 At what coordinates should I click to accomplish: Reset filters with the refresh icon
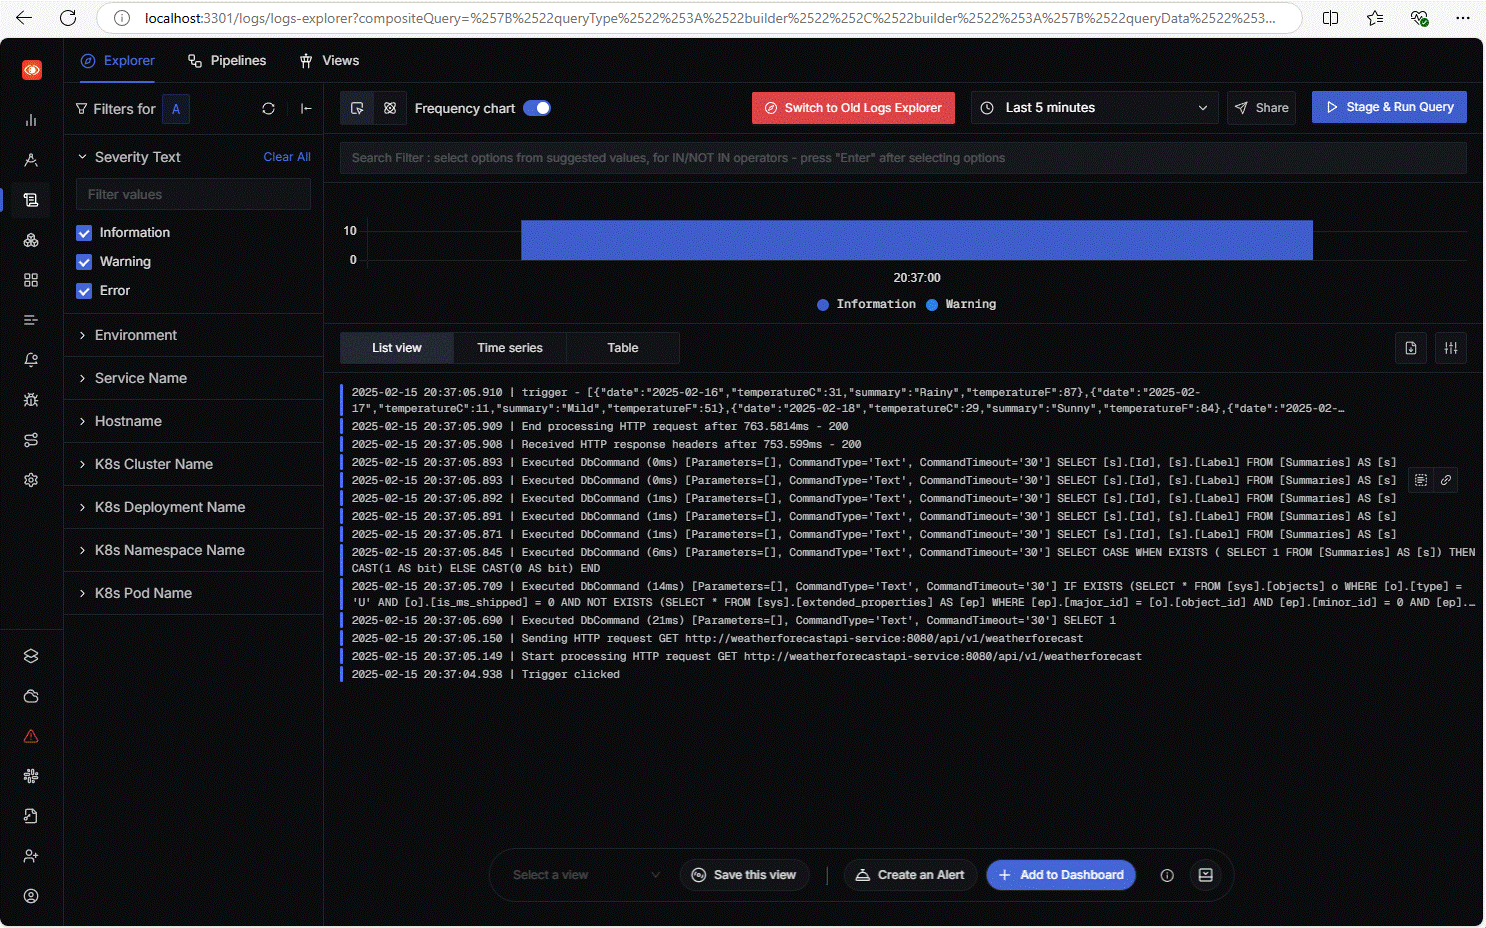(268, 109)
